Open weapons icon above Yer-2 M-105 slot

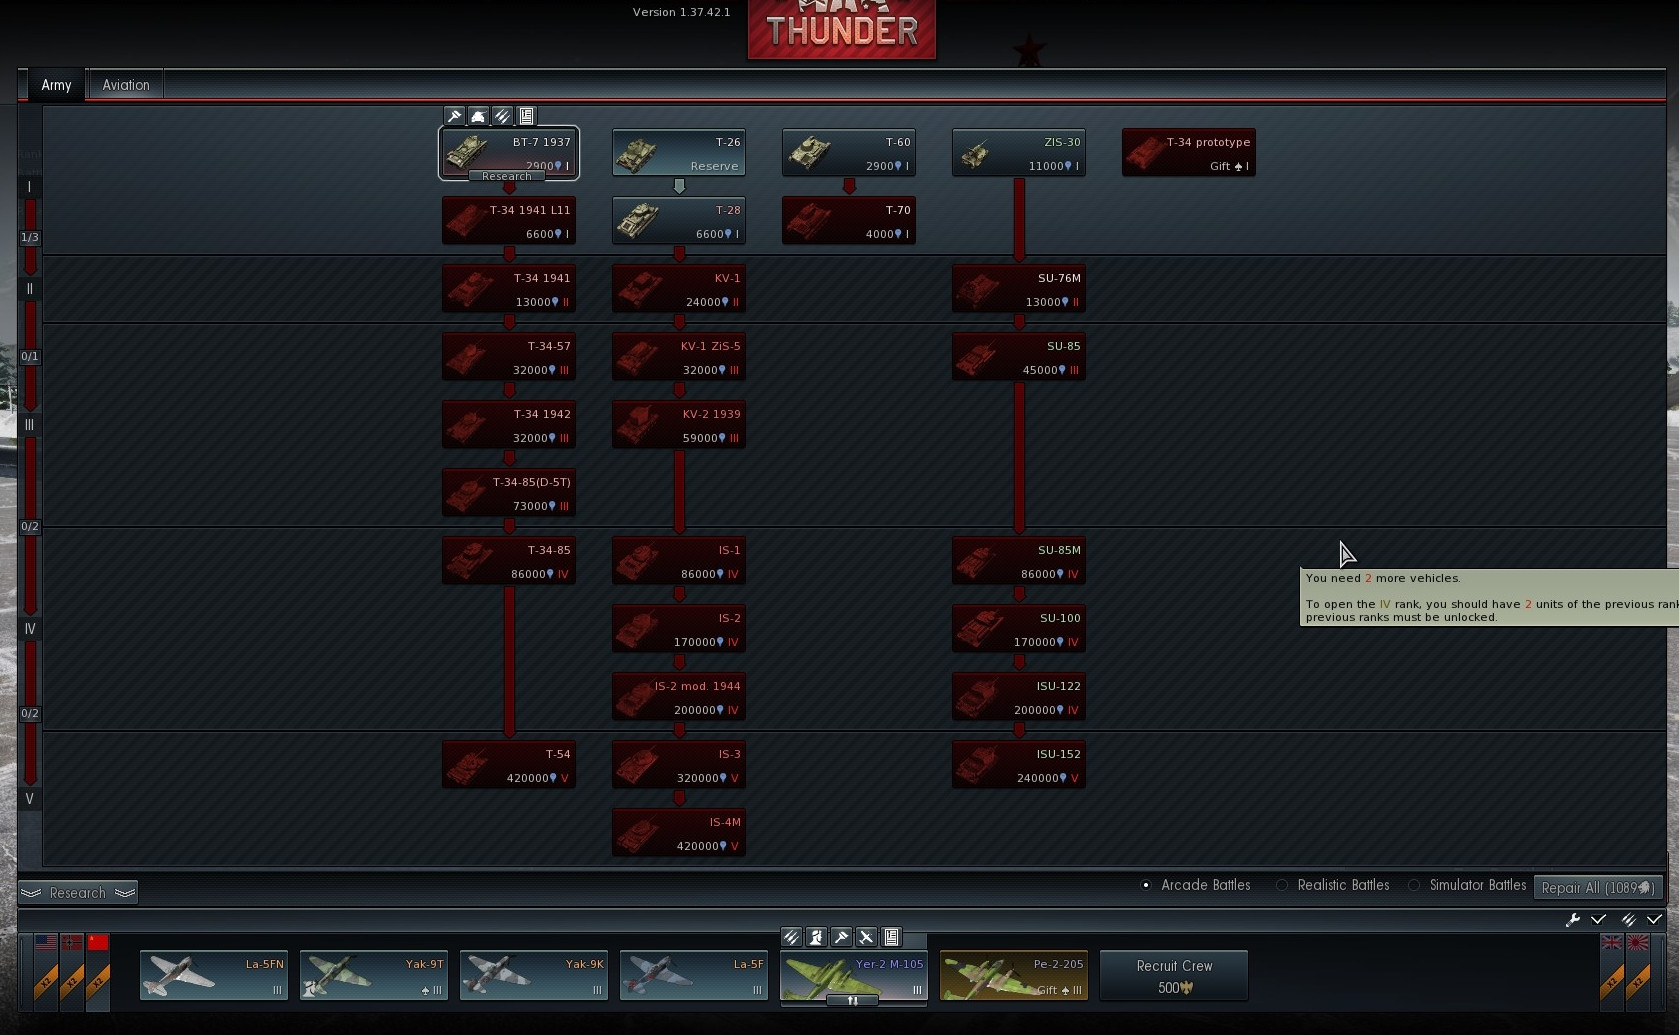(792, 937)
